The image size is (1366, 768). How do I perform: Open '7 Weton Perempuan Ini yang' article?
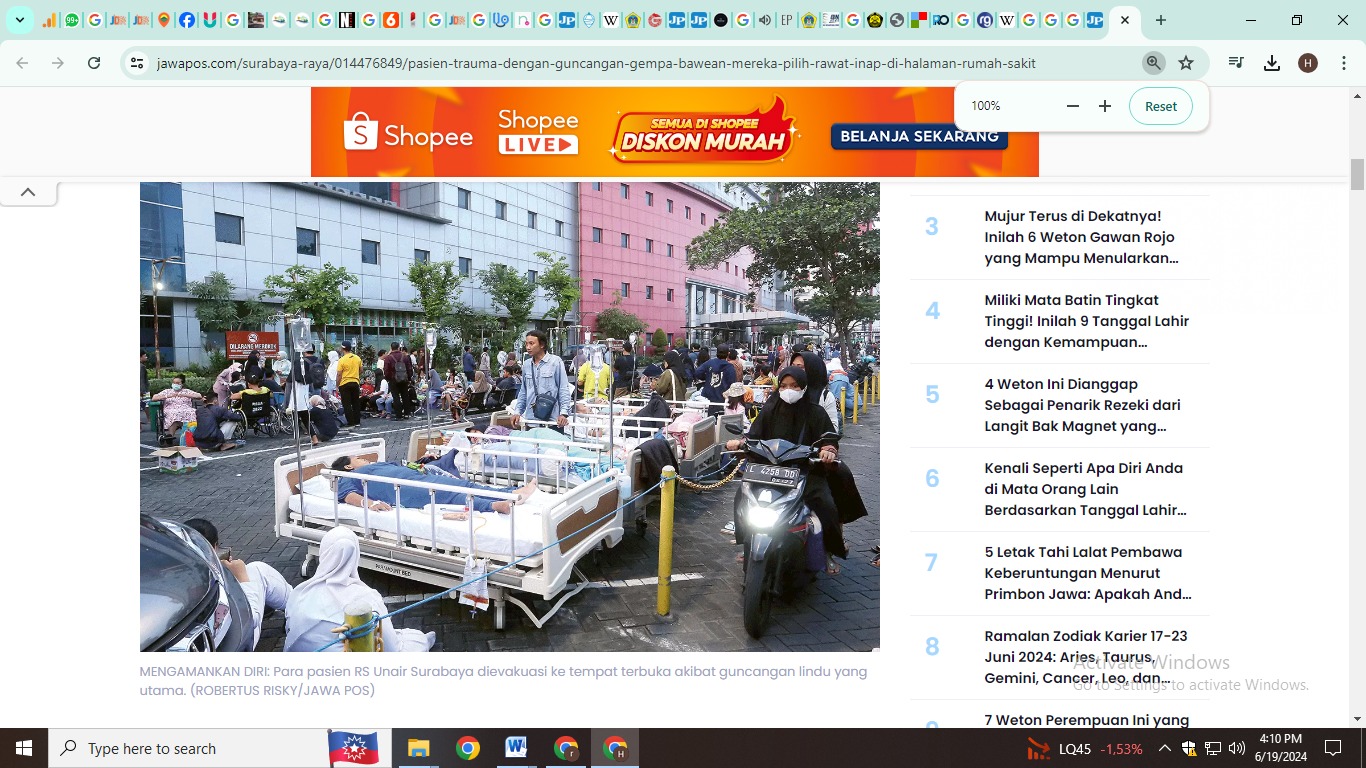click(x=1086, y=720)
